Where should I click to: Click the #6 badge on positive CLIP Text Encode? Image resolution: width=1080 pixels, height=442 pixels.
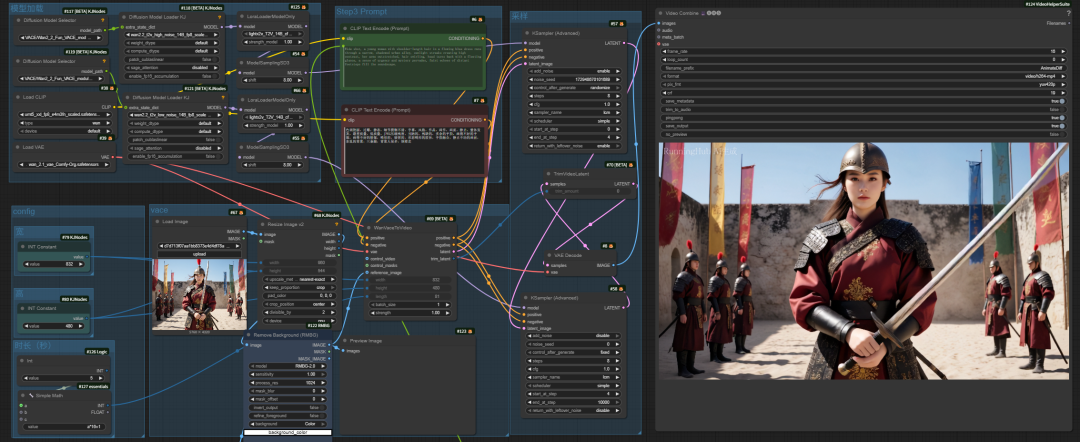(x=475, y=19)
